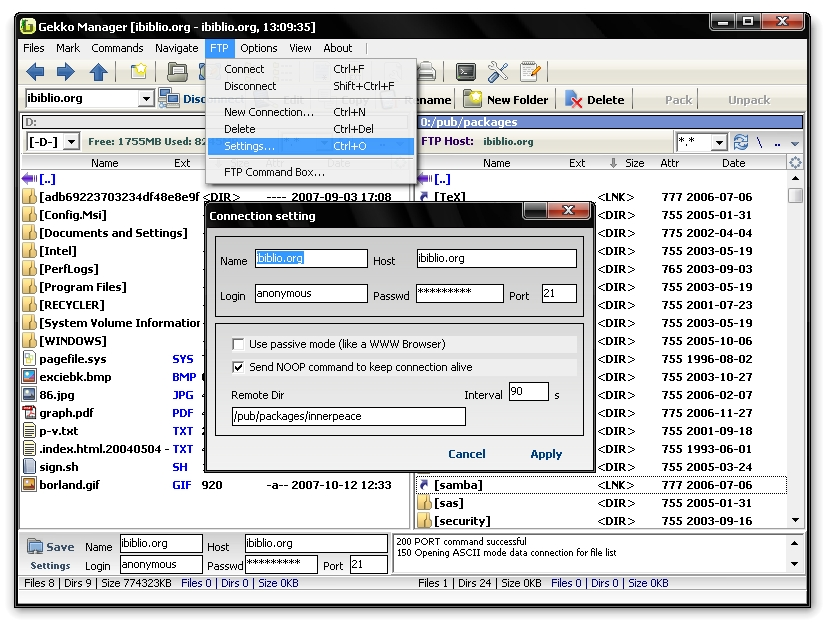The height and width of the screenshot is (622, 826).
Task: Choose FTP Command Box... menu entry
Action: click(x=311, y=172)
